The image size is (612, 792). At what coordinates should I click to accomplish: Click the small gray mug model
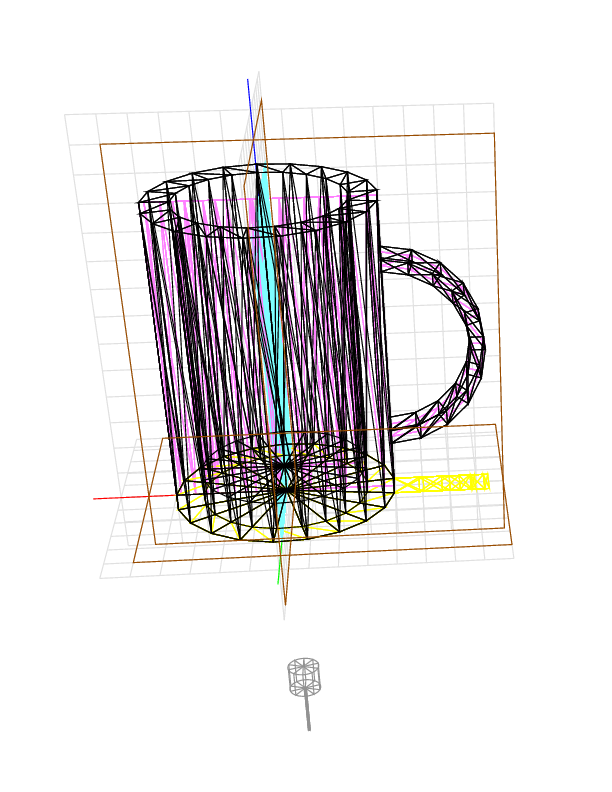pyautogui.click(x=304, y=676)
